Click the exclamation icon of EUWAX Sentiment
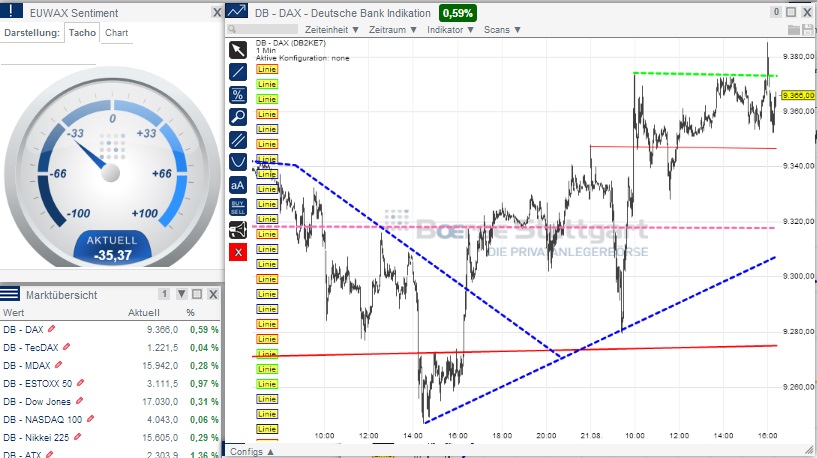This screenshot has height=458, width=817. pyautogui.click(x=11, y=11)
